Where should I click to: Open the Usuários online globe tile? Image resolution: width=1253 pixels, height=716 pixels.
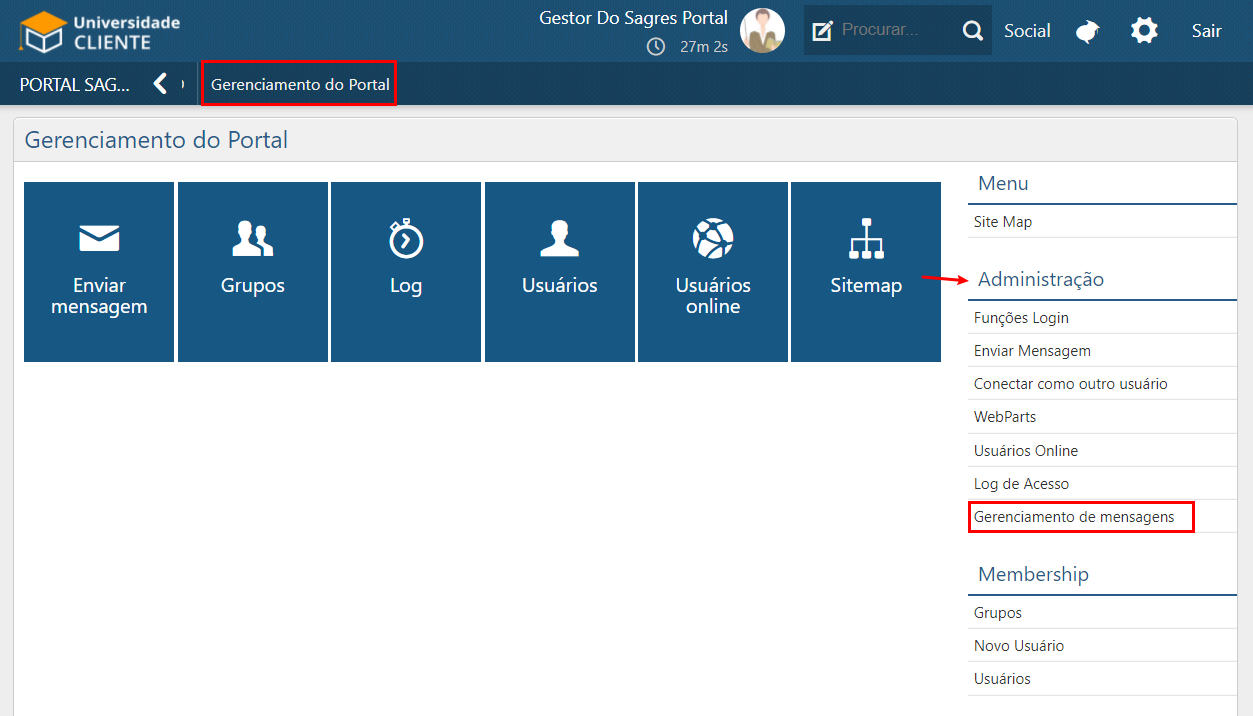coord(713,271)
